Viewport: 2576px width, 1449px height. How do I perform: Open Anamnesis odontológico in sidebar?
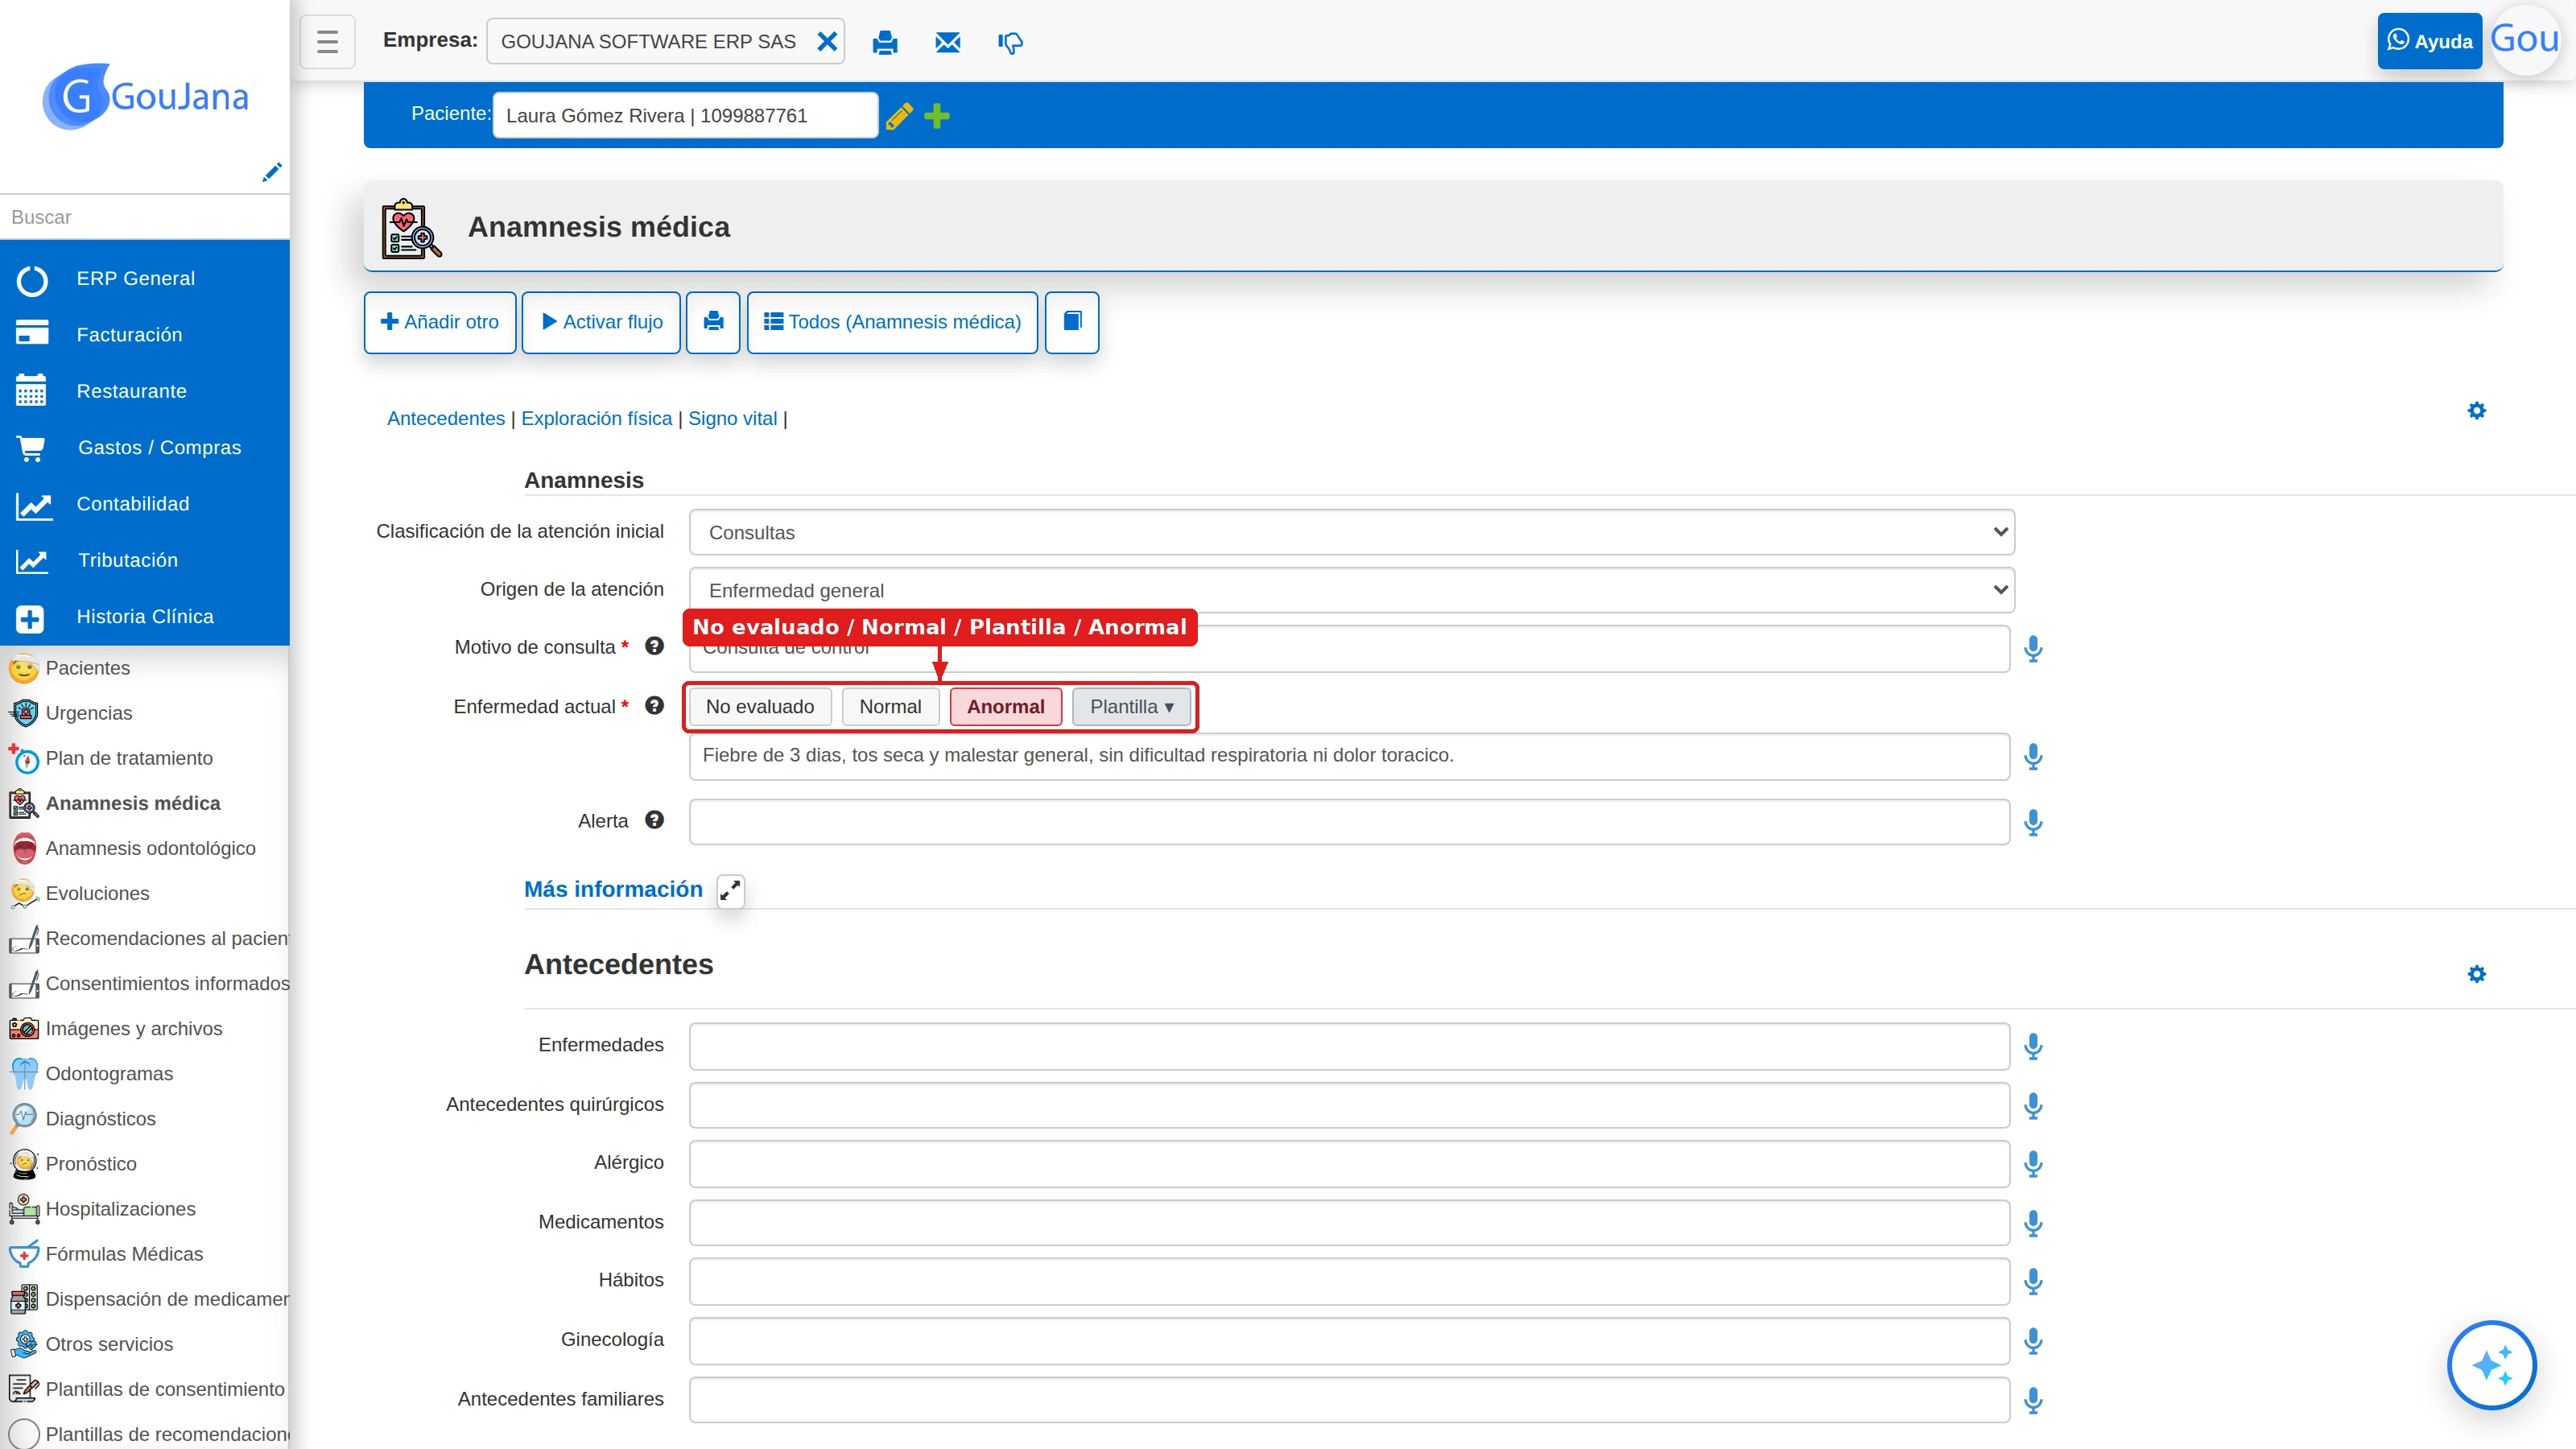(145, 848)
